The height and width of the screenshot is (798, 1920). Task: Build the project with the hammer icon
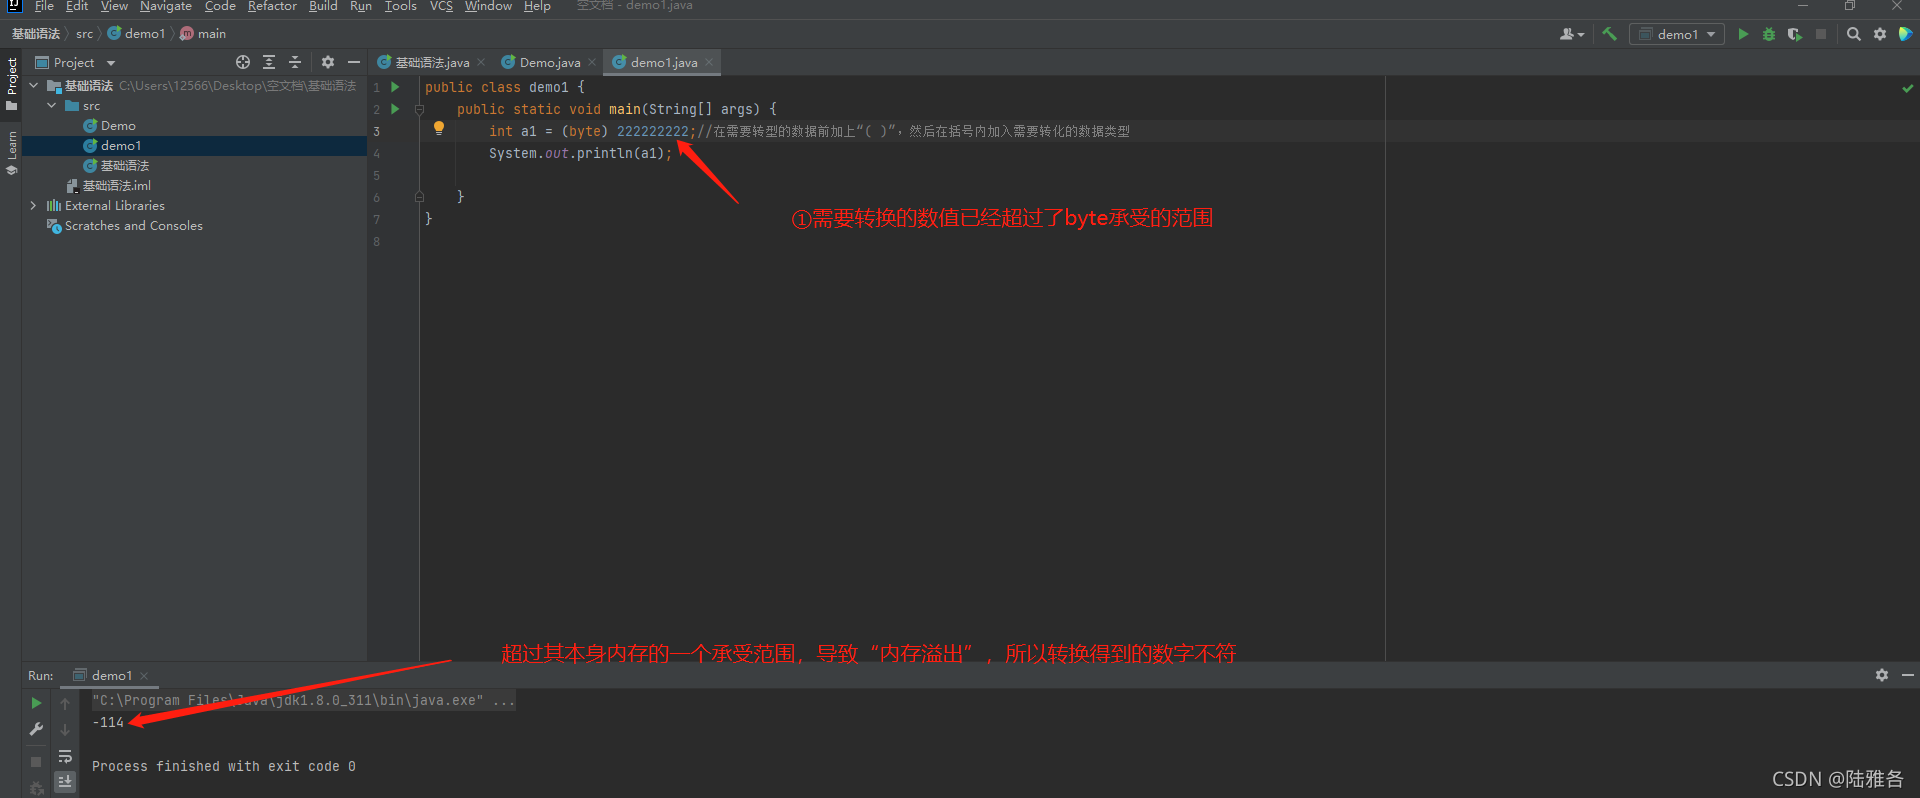click(1609, 34)
